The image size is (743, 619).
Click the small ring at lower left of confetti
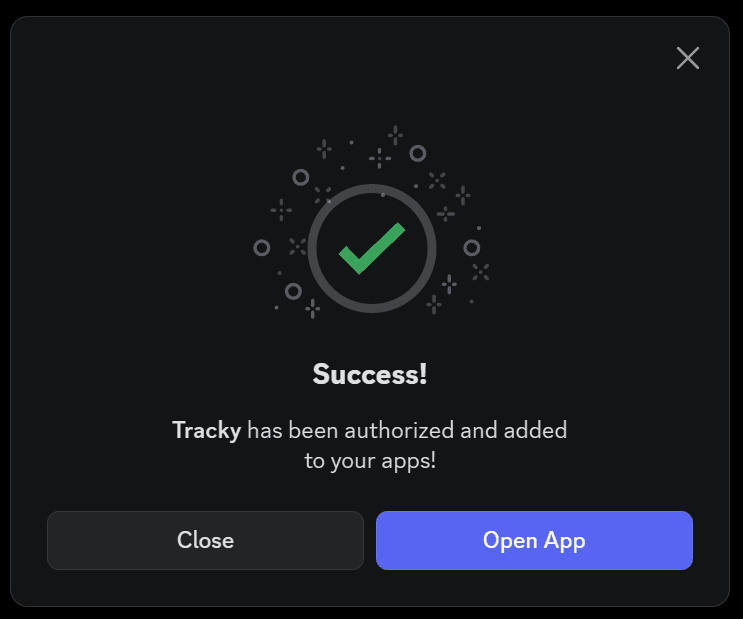(293, 291)
